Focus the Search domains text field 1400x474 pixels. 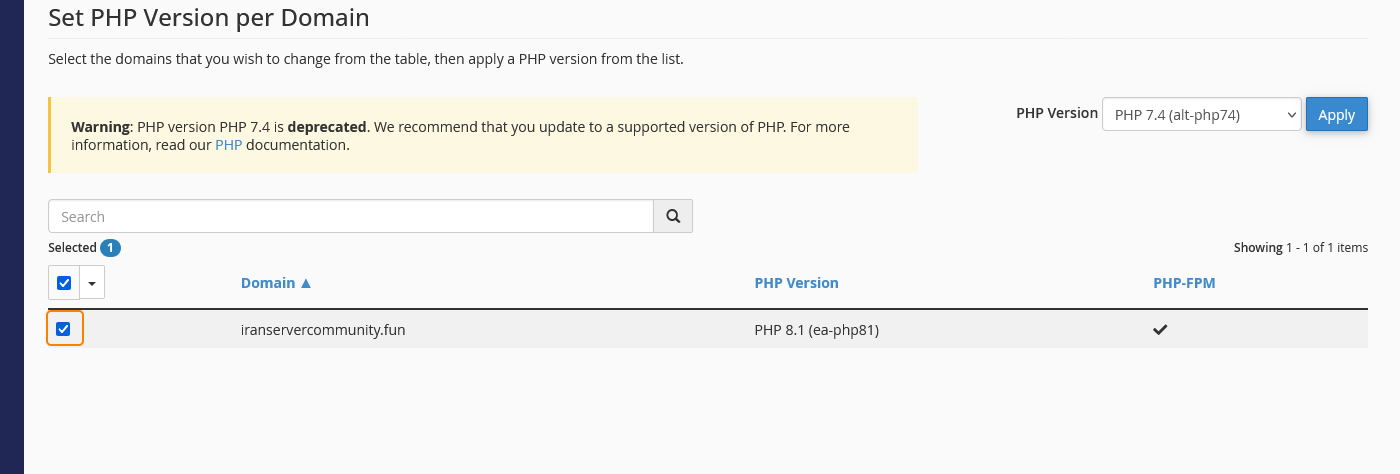click(350, 216)
